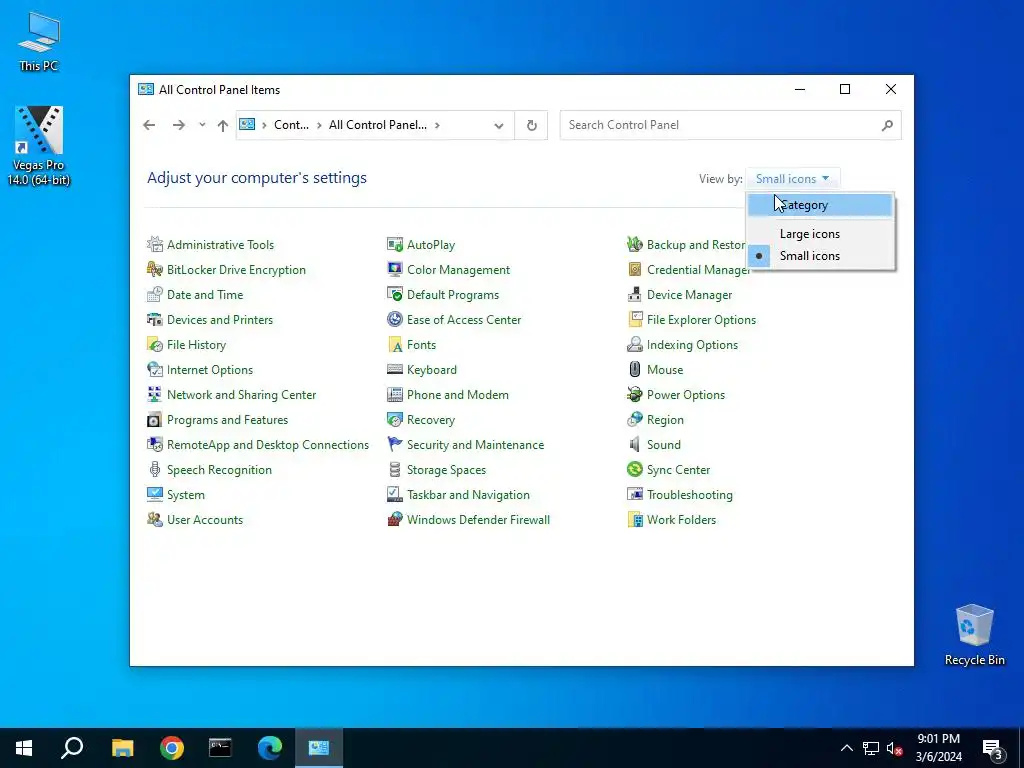Click the User Accounts icon
Image resolution: width=1024 pixels, height=768 pixels.
[155, 519]
